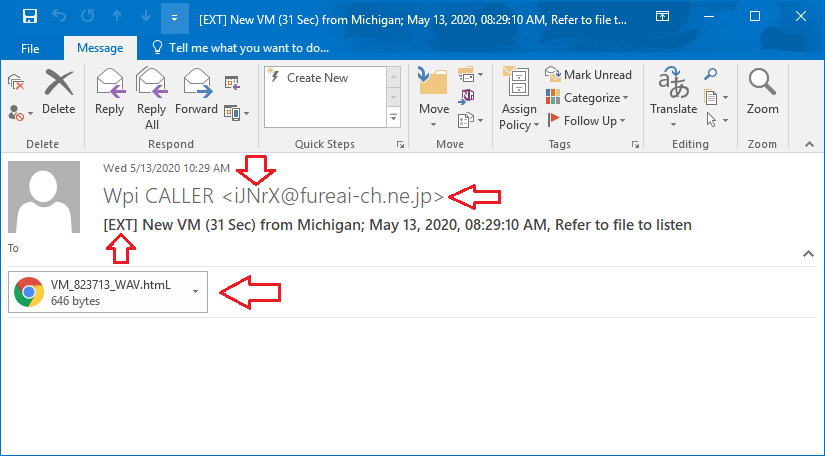Open the attachment's dropdown arrow

coord(195,292)
